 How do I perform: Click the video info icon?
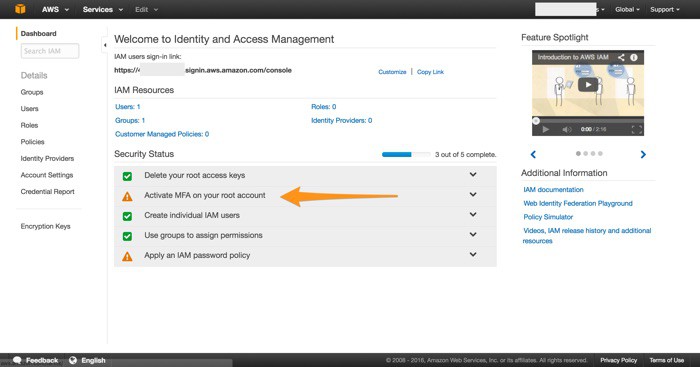[634, 57]
